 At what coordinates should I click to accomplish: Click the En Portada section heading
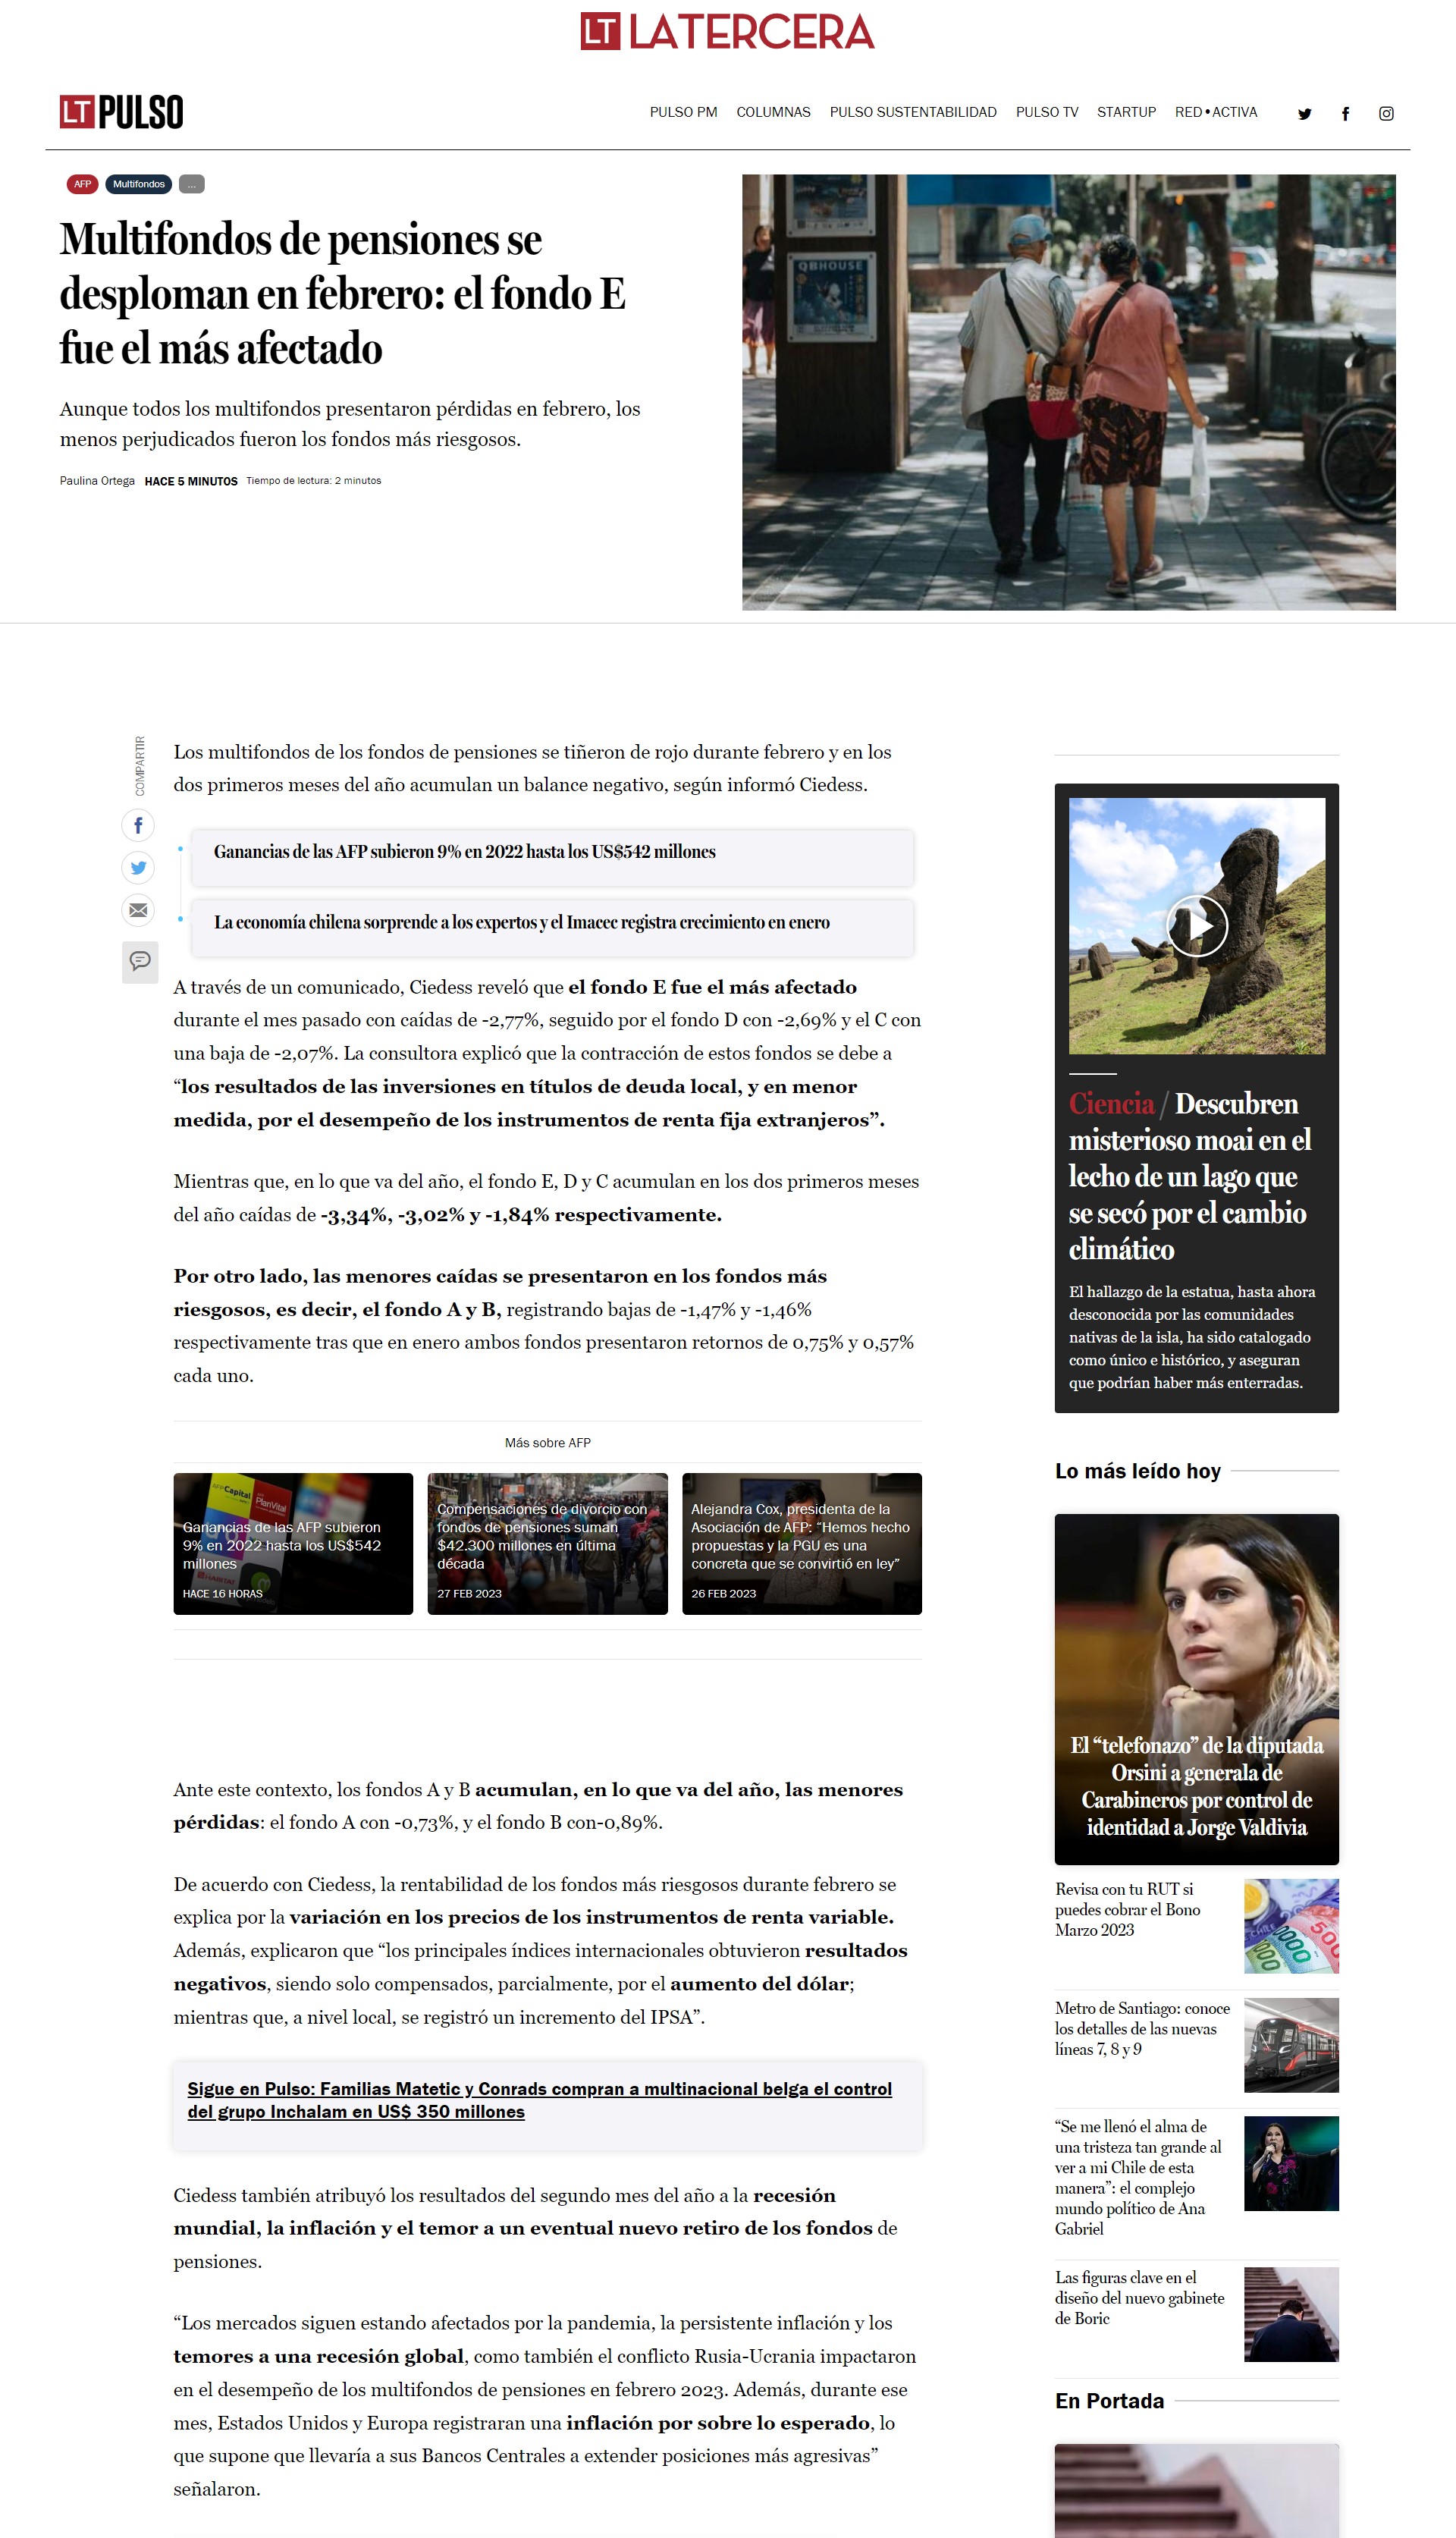[1109, 2400]
